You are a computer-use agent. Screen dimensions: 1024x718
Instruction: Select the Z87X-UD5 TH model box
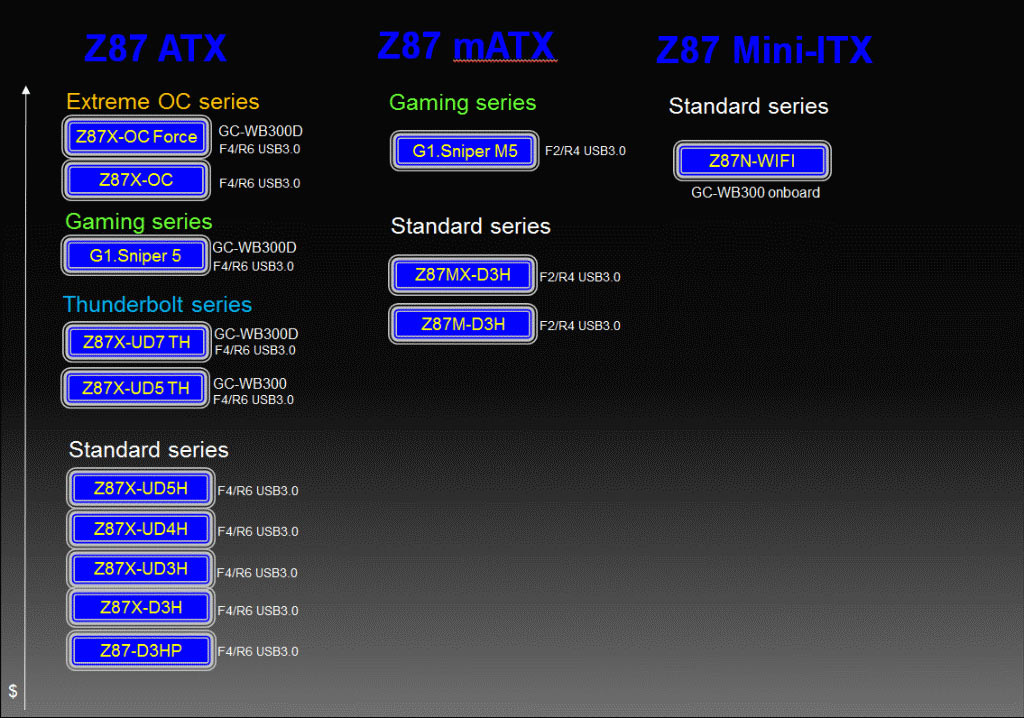click(136, 388)
